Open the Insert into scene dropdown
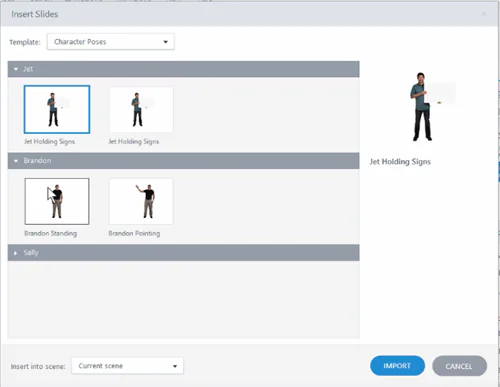500x387 pixels. pyautogui.click(x=127, y=366)
